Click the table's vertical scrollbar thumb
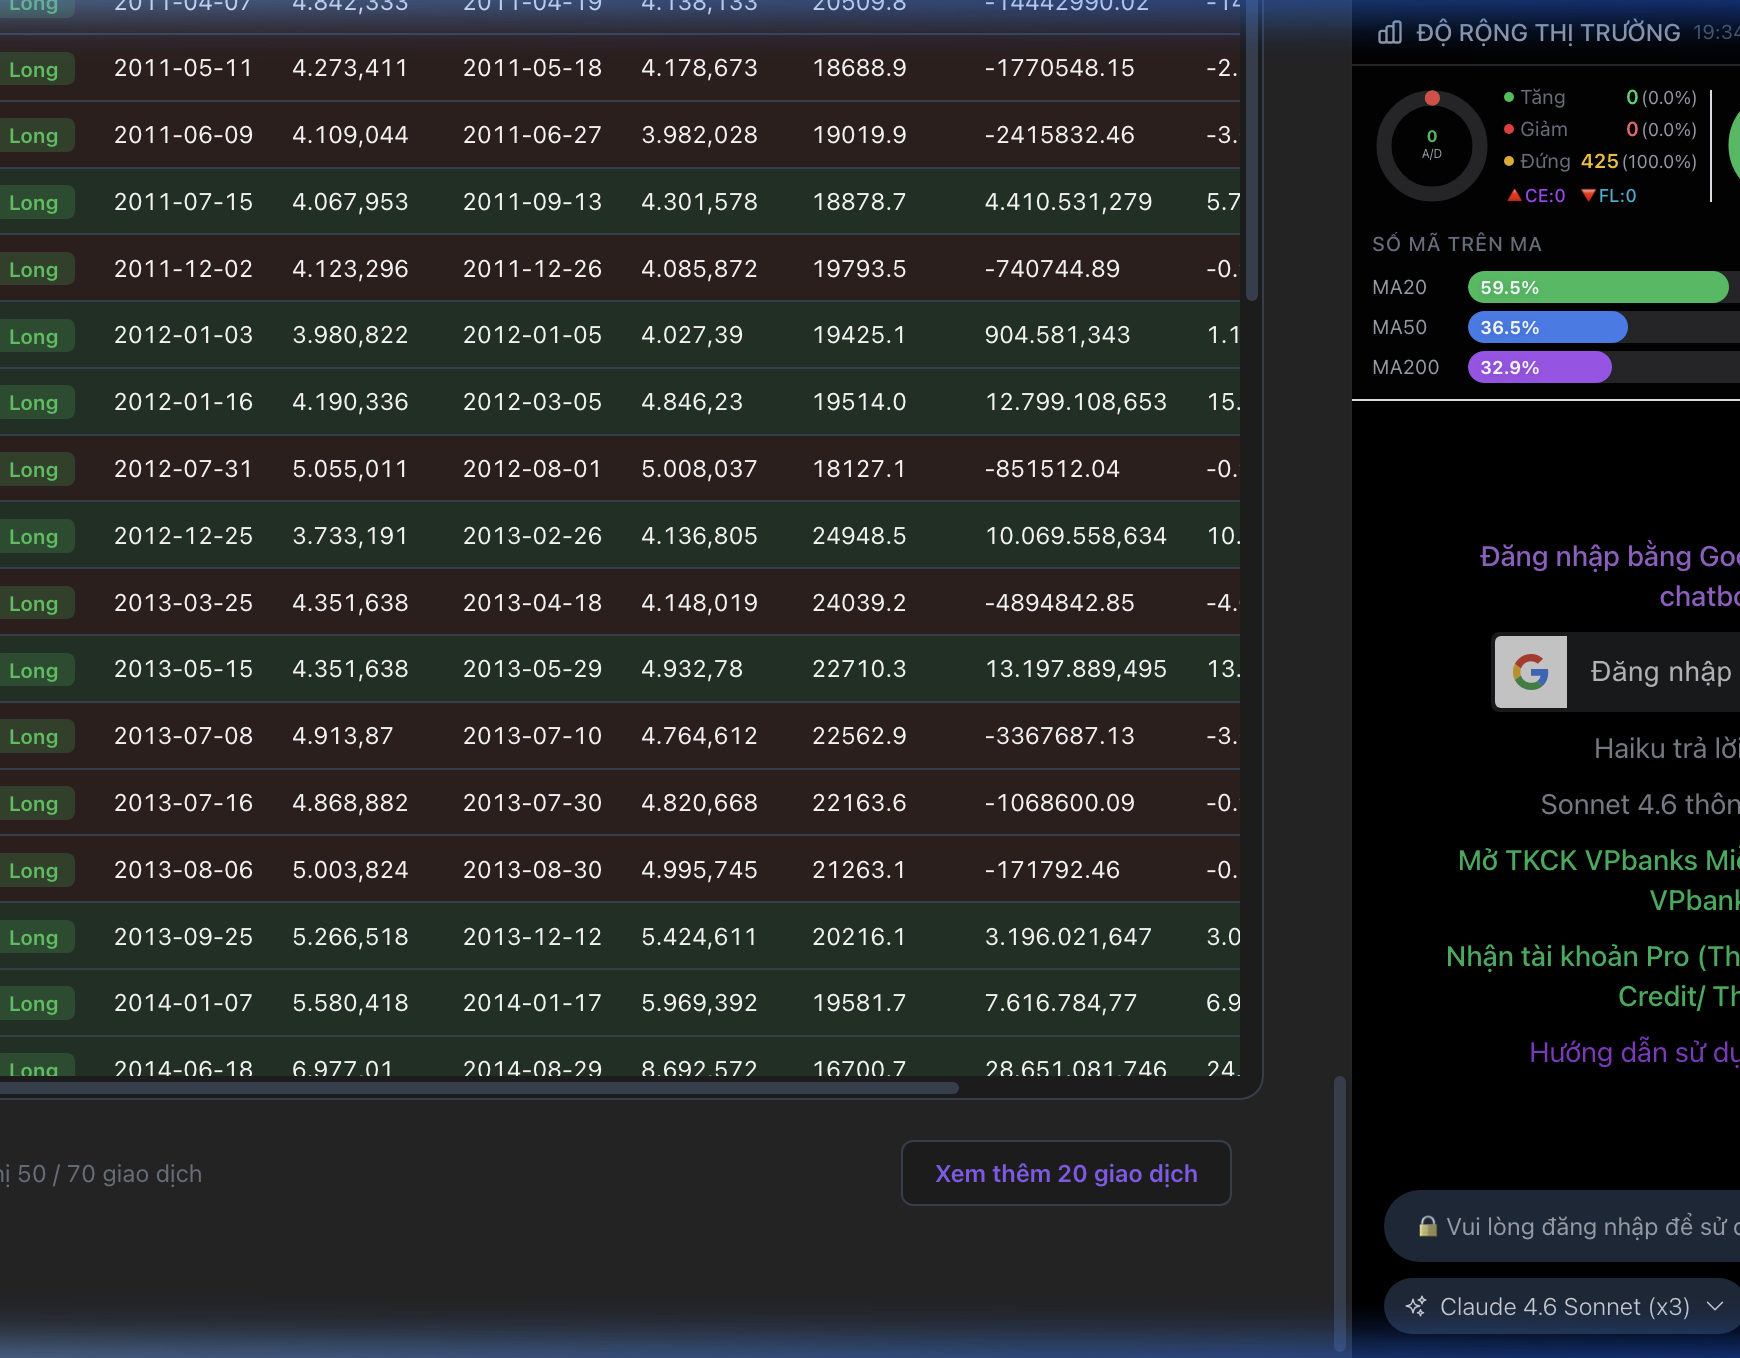 click(x=1251, y=150)
